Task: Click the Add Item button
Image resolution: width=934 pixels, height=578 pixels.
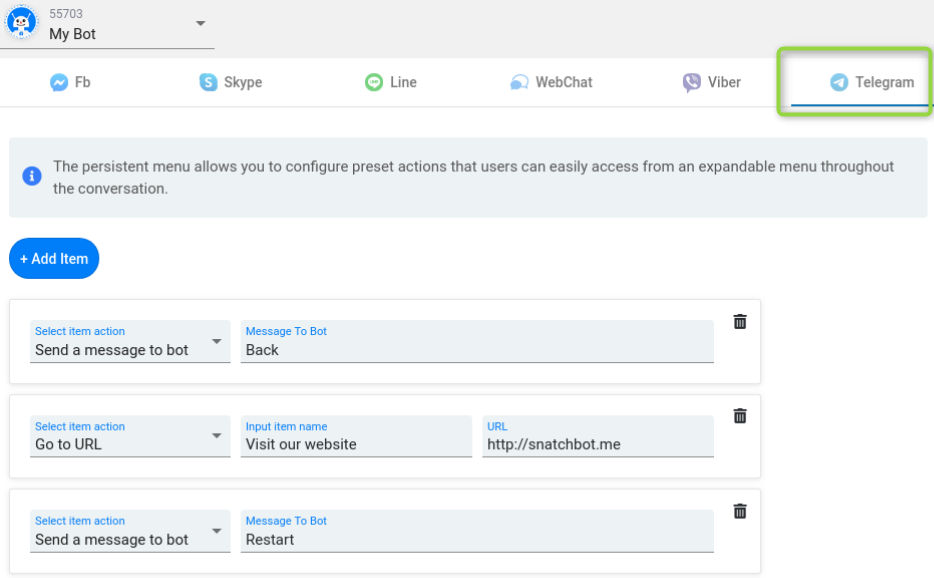Action: pos(54,258)
